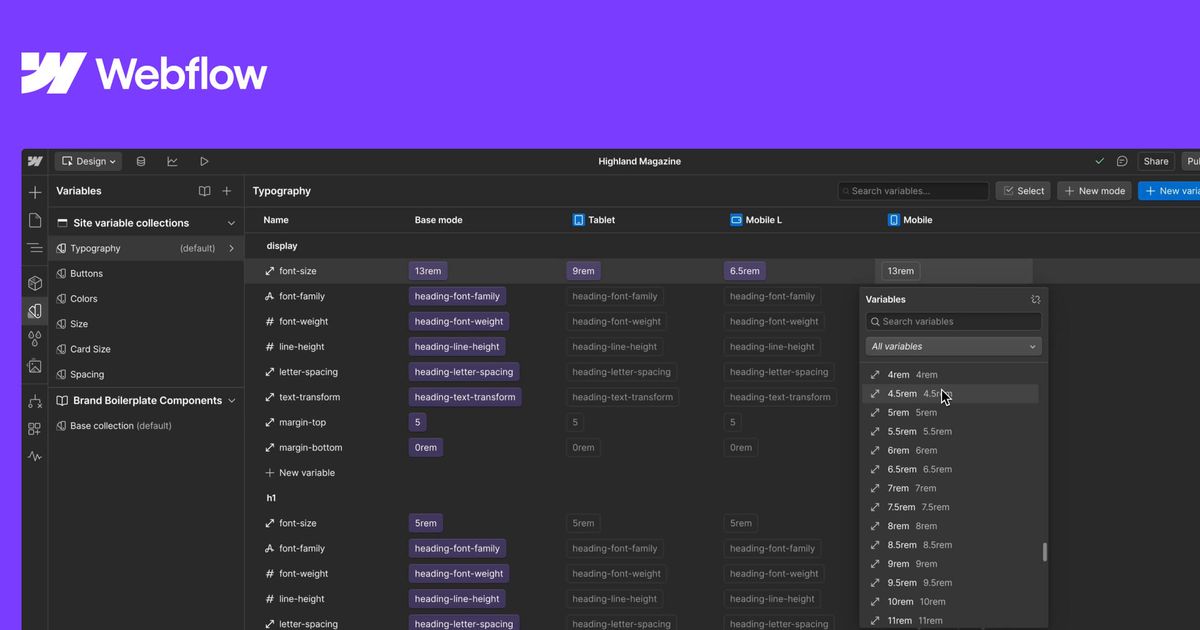Select 10rem in the variables list
Viewport: 1200px width, 630px height.
[950, 602]
